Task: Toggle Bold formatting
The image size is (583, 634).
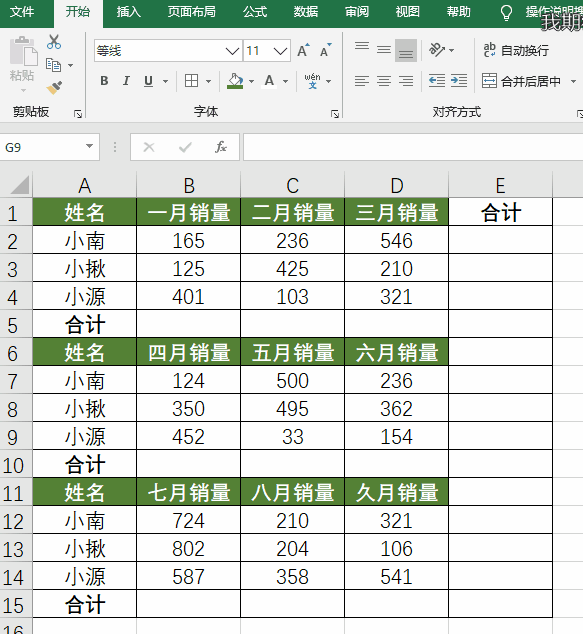Action: [x=104, y=81]
